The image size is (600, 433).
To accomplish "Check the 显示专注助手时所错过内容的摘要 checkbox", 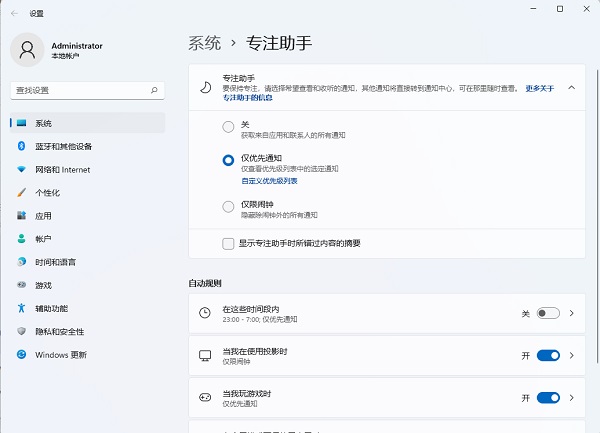I will pos(229,243).
